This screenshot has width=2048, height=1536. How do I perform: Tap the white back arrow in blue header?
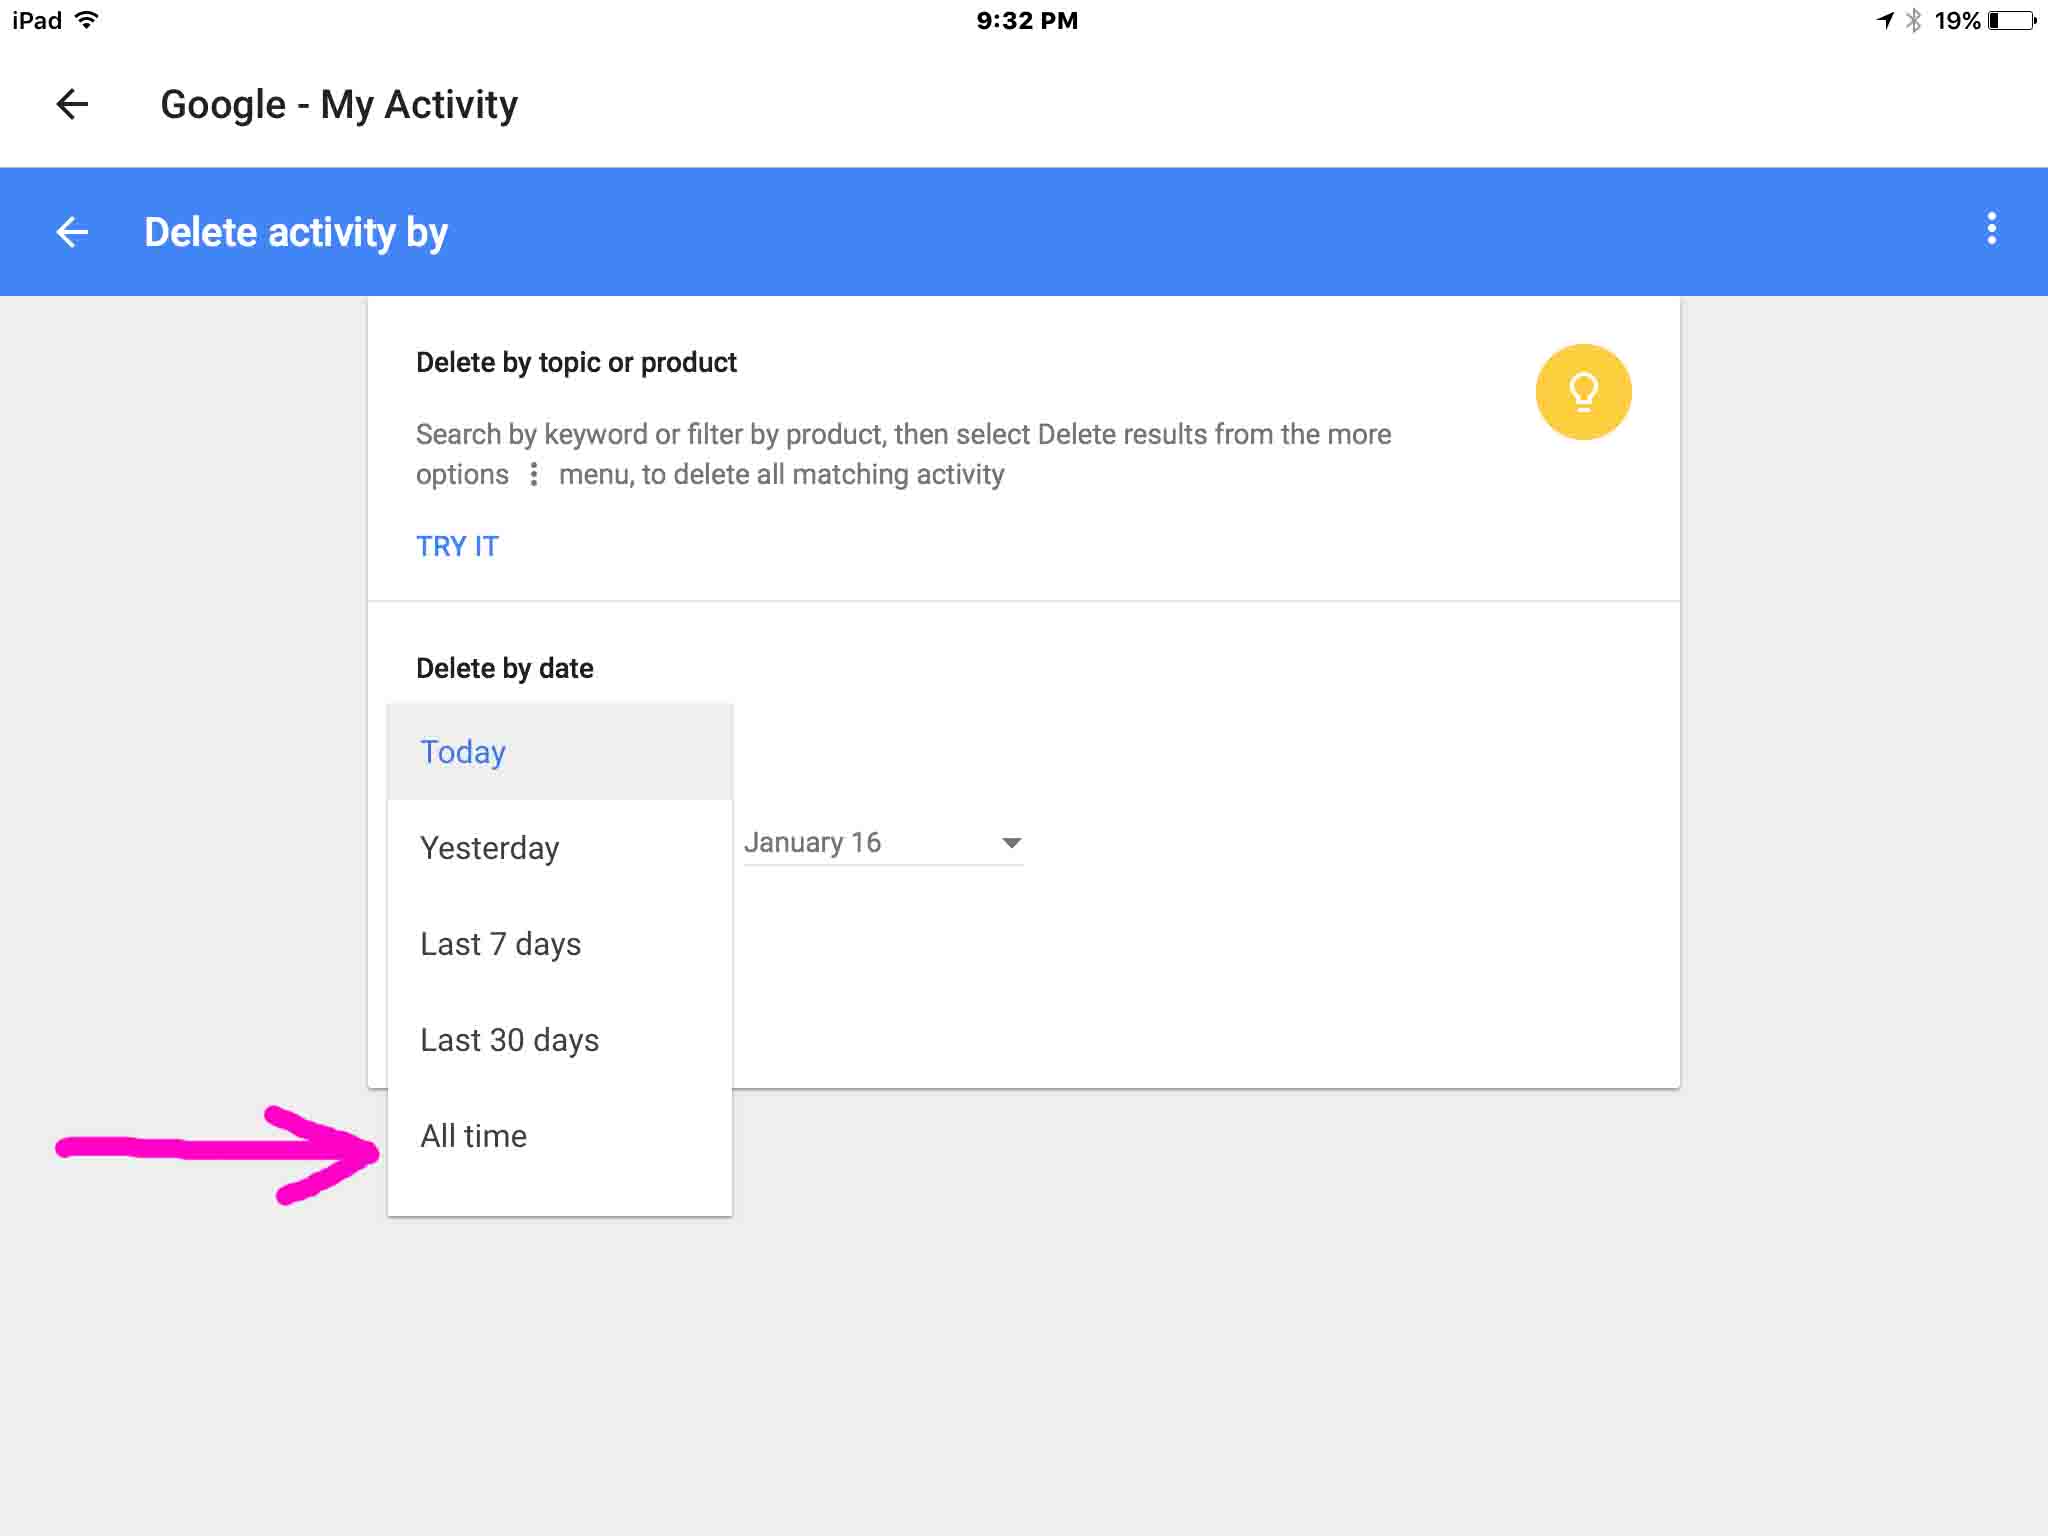click(x=72, y=232)
